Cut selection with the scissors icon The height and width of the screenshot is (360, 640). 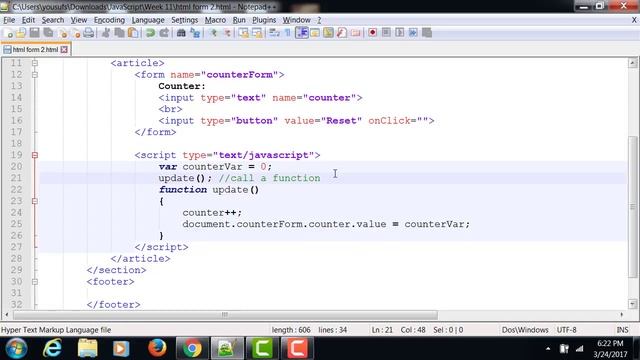click(x=106, y=33)
